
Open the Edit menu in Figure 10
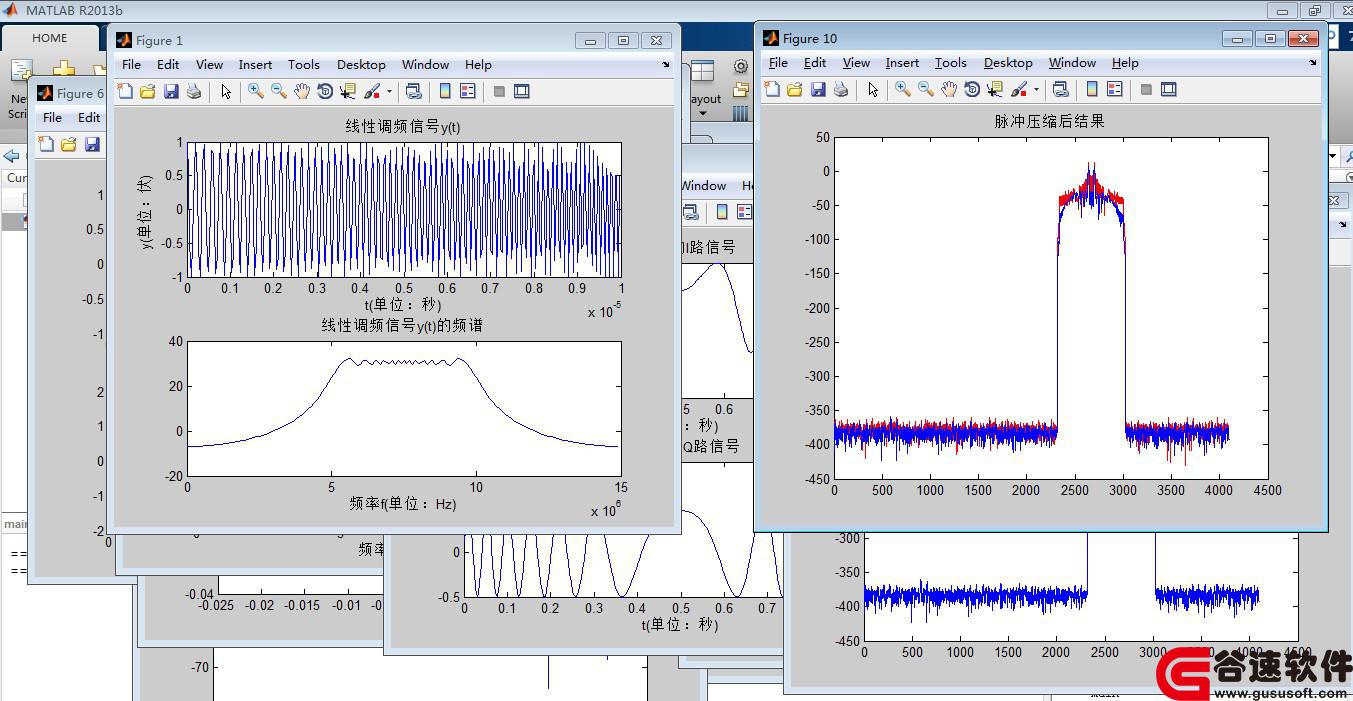pos(815,63)
